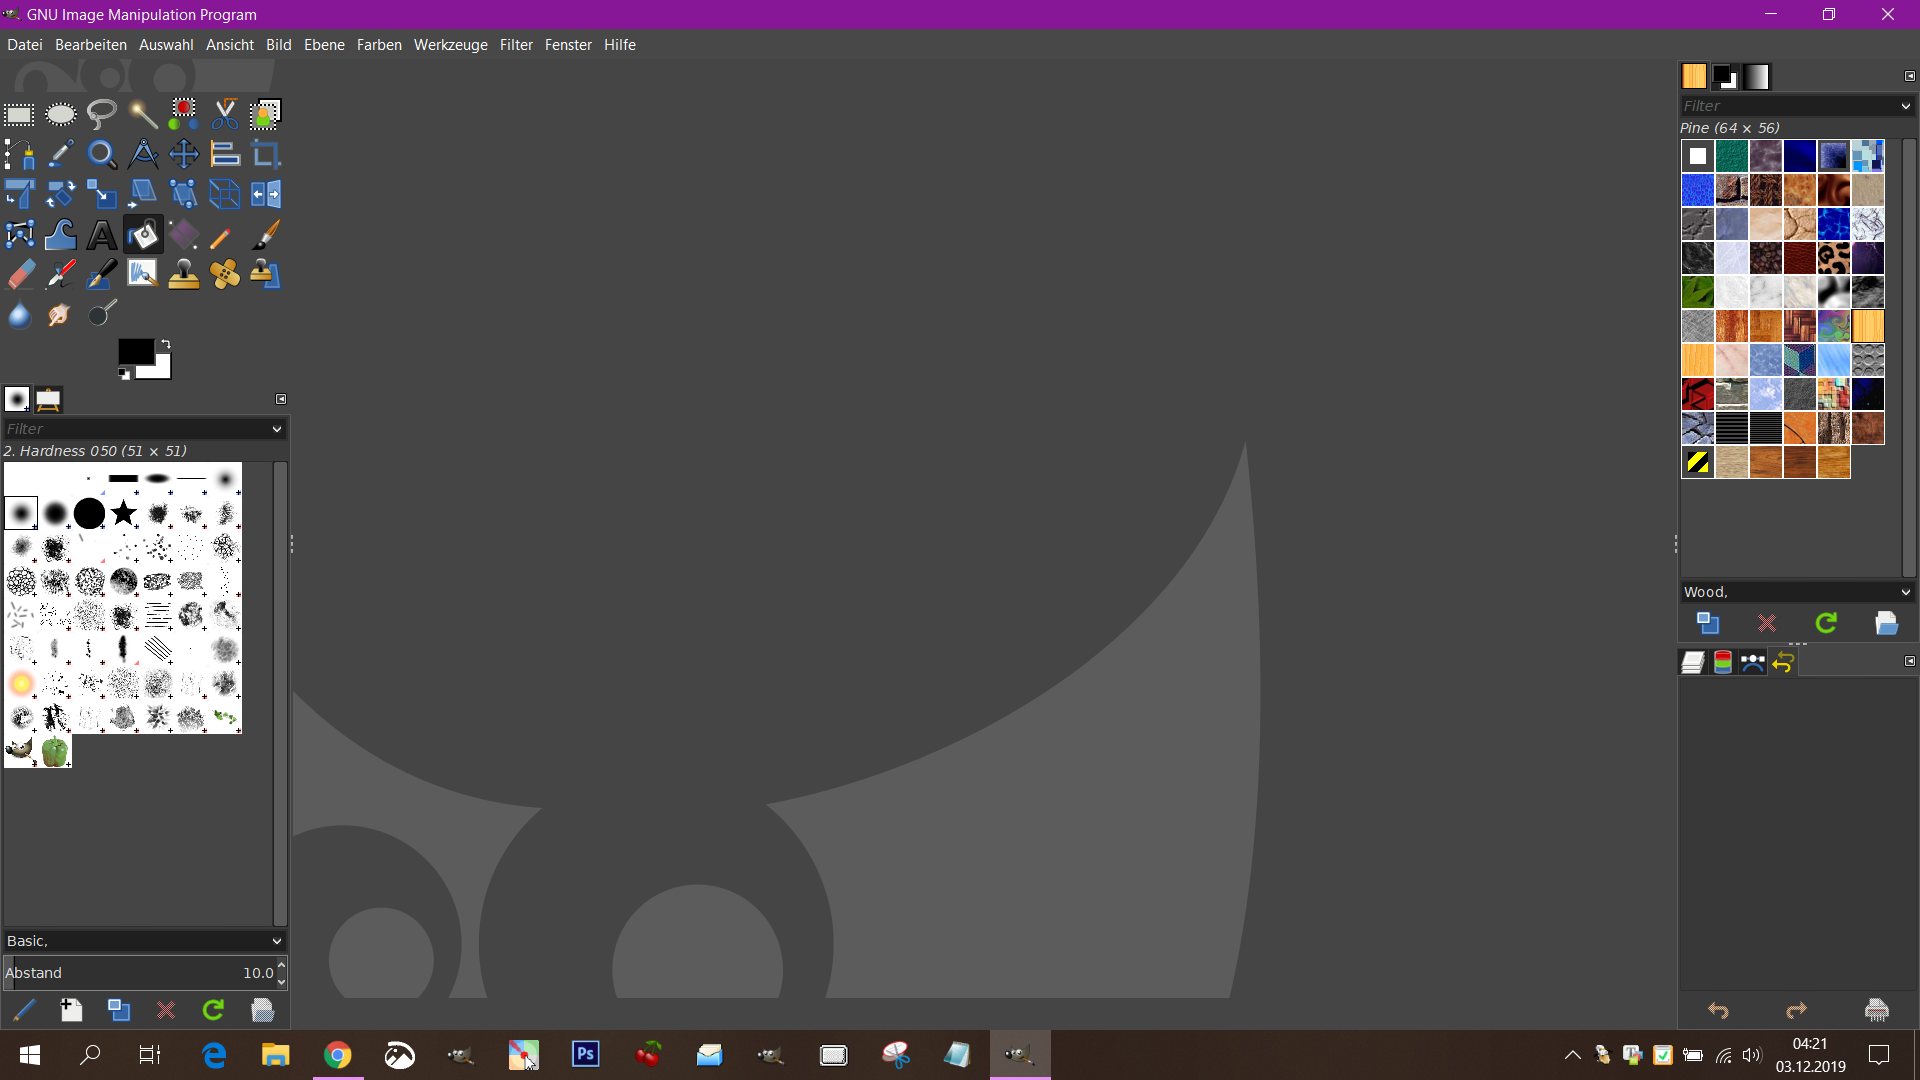Pick the Heal bandage tool

coord(225,275)
